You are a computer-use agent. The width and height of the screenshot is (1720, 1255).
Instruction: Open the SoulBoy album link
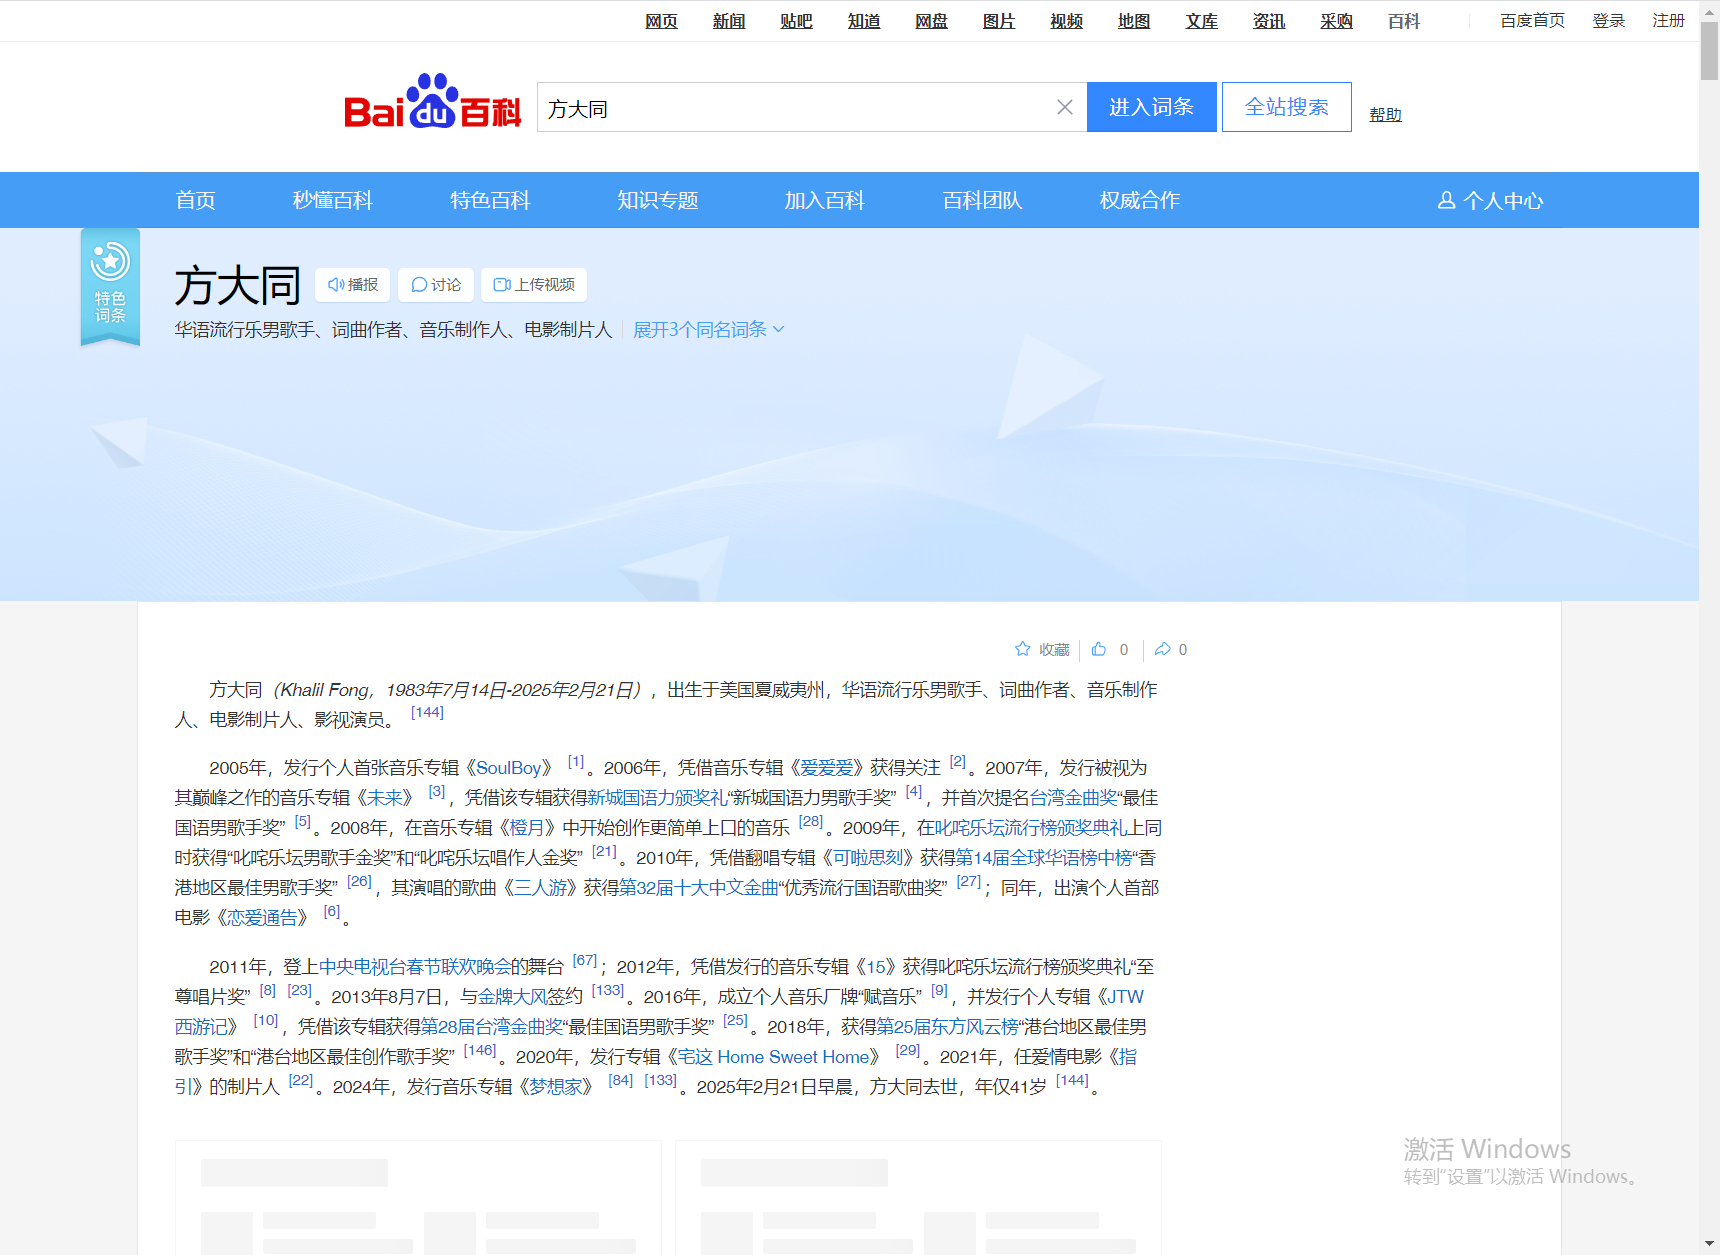click(509, 768)
